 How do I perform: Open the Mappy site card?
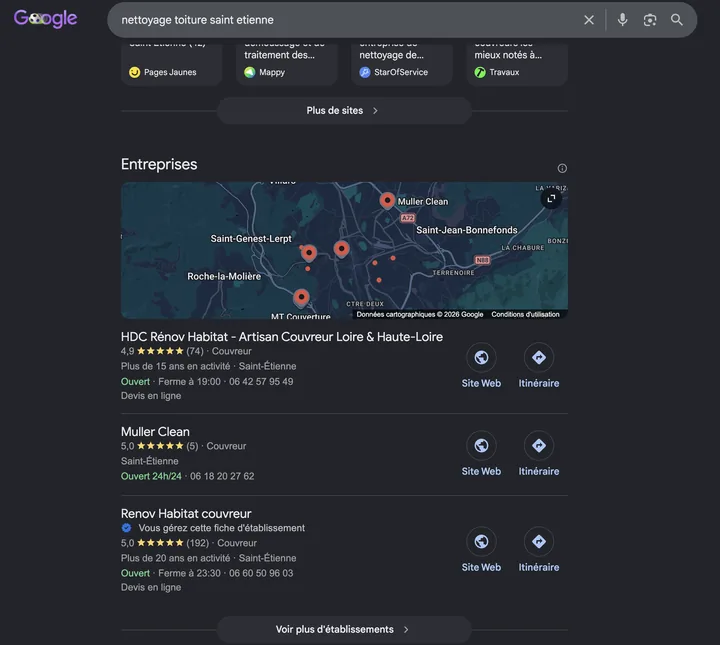pos(287,63)
